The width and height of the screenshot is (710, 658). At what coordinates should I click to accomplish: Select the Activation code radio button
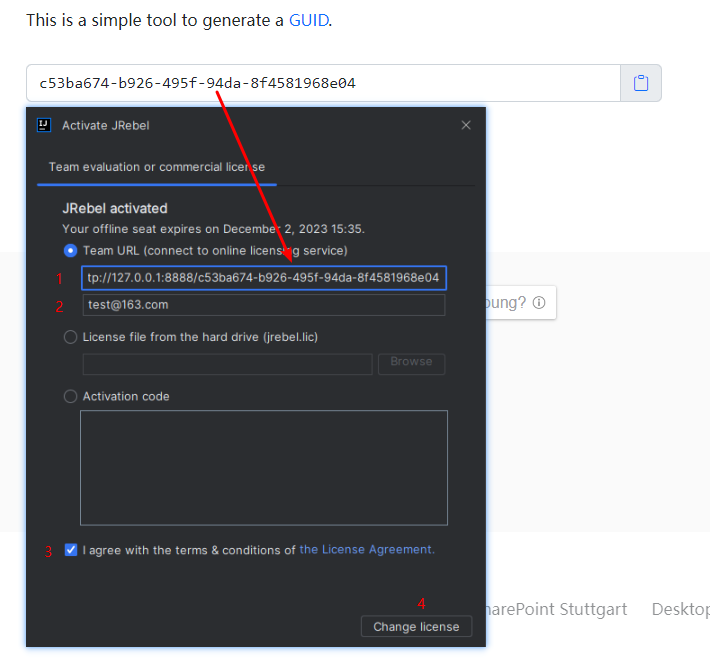pos(70,396)
